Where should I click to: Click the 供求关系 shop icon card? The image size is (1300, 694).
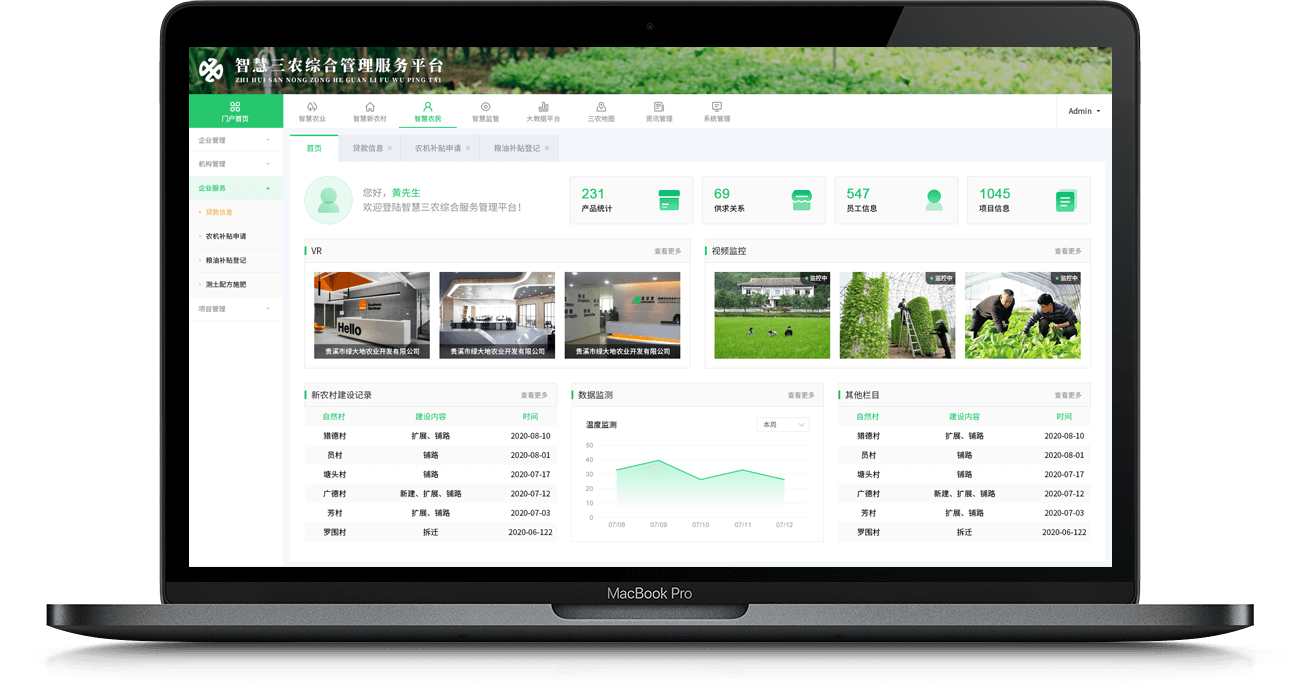coord(801,200)
